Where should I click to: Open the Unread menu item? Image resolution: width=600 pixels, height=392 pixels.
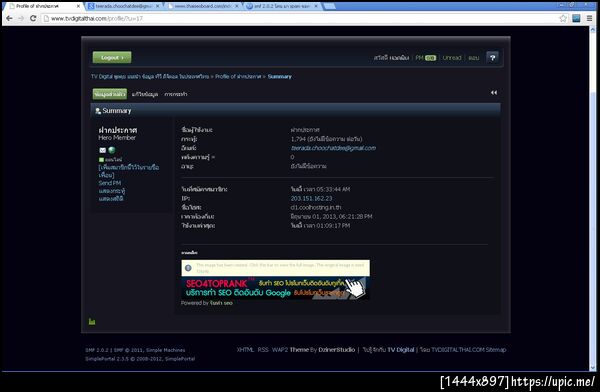coord(452,58)
